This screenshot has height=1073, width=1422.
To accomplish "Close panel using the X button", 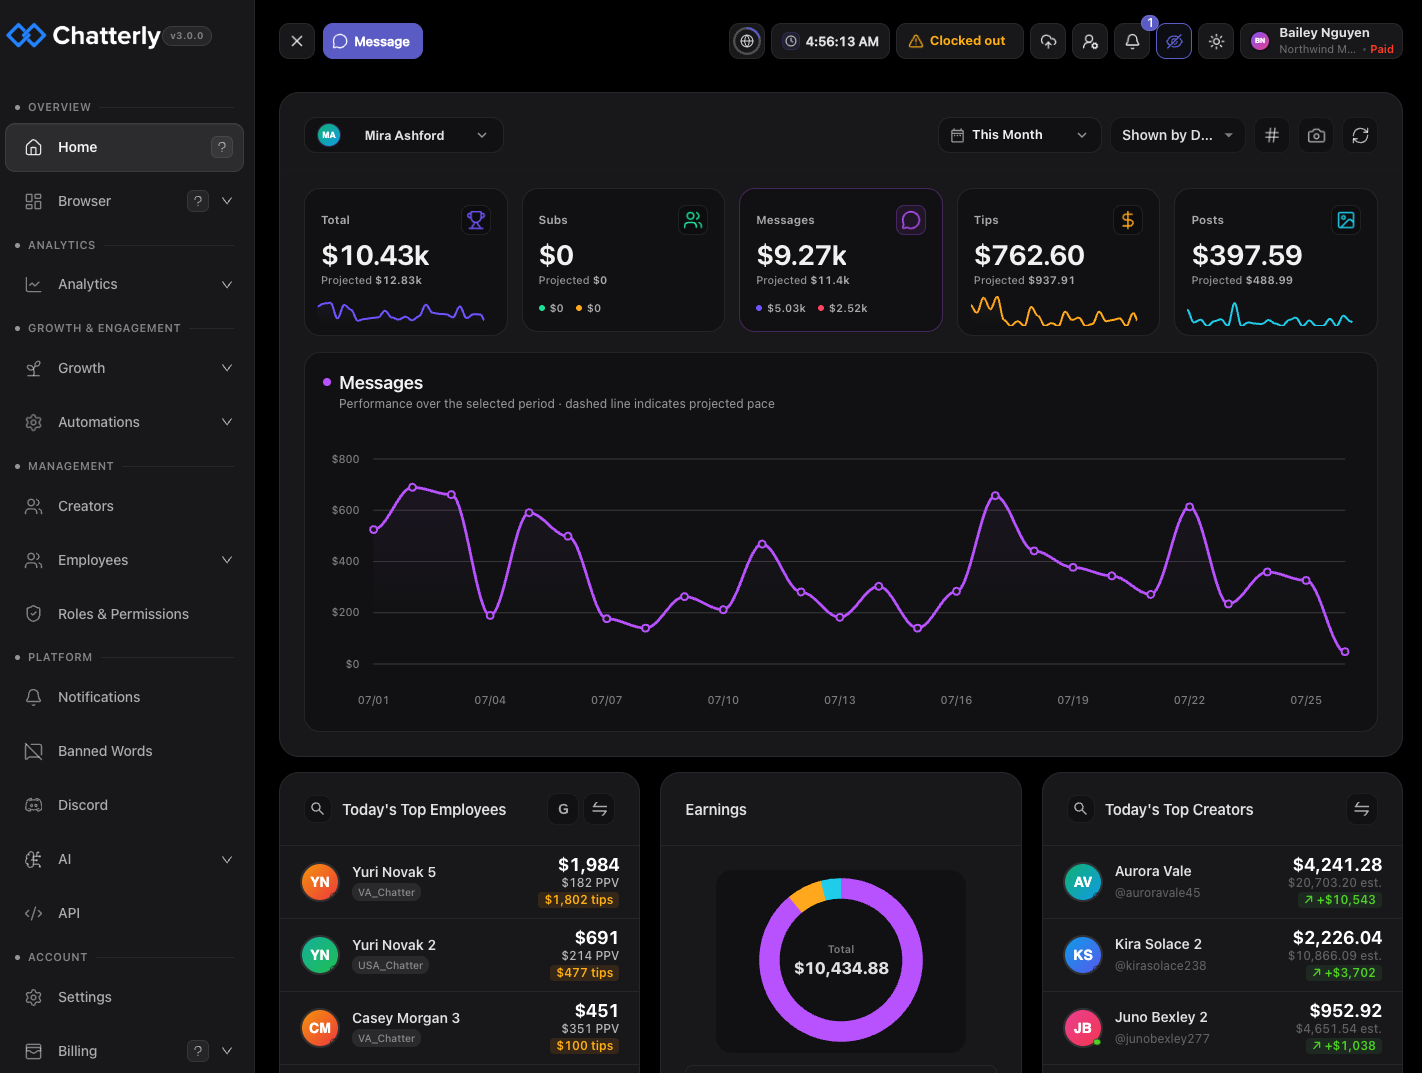I will pos(297,41).
